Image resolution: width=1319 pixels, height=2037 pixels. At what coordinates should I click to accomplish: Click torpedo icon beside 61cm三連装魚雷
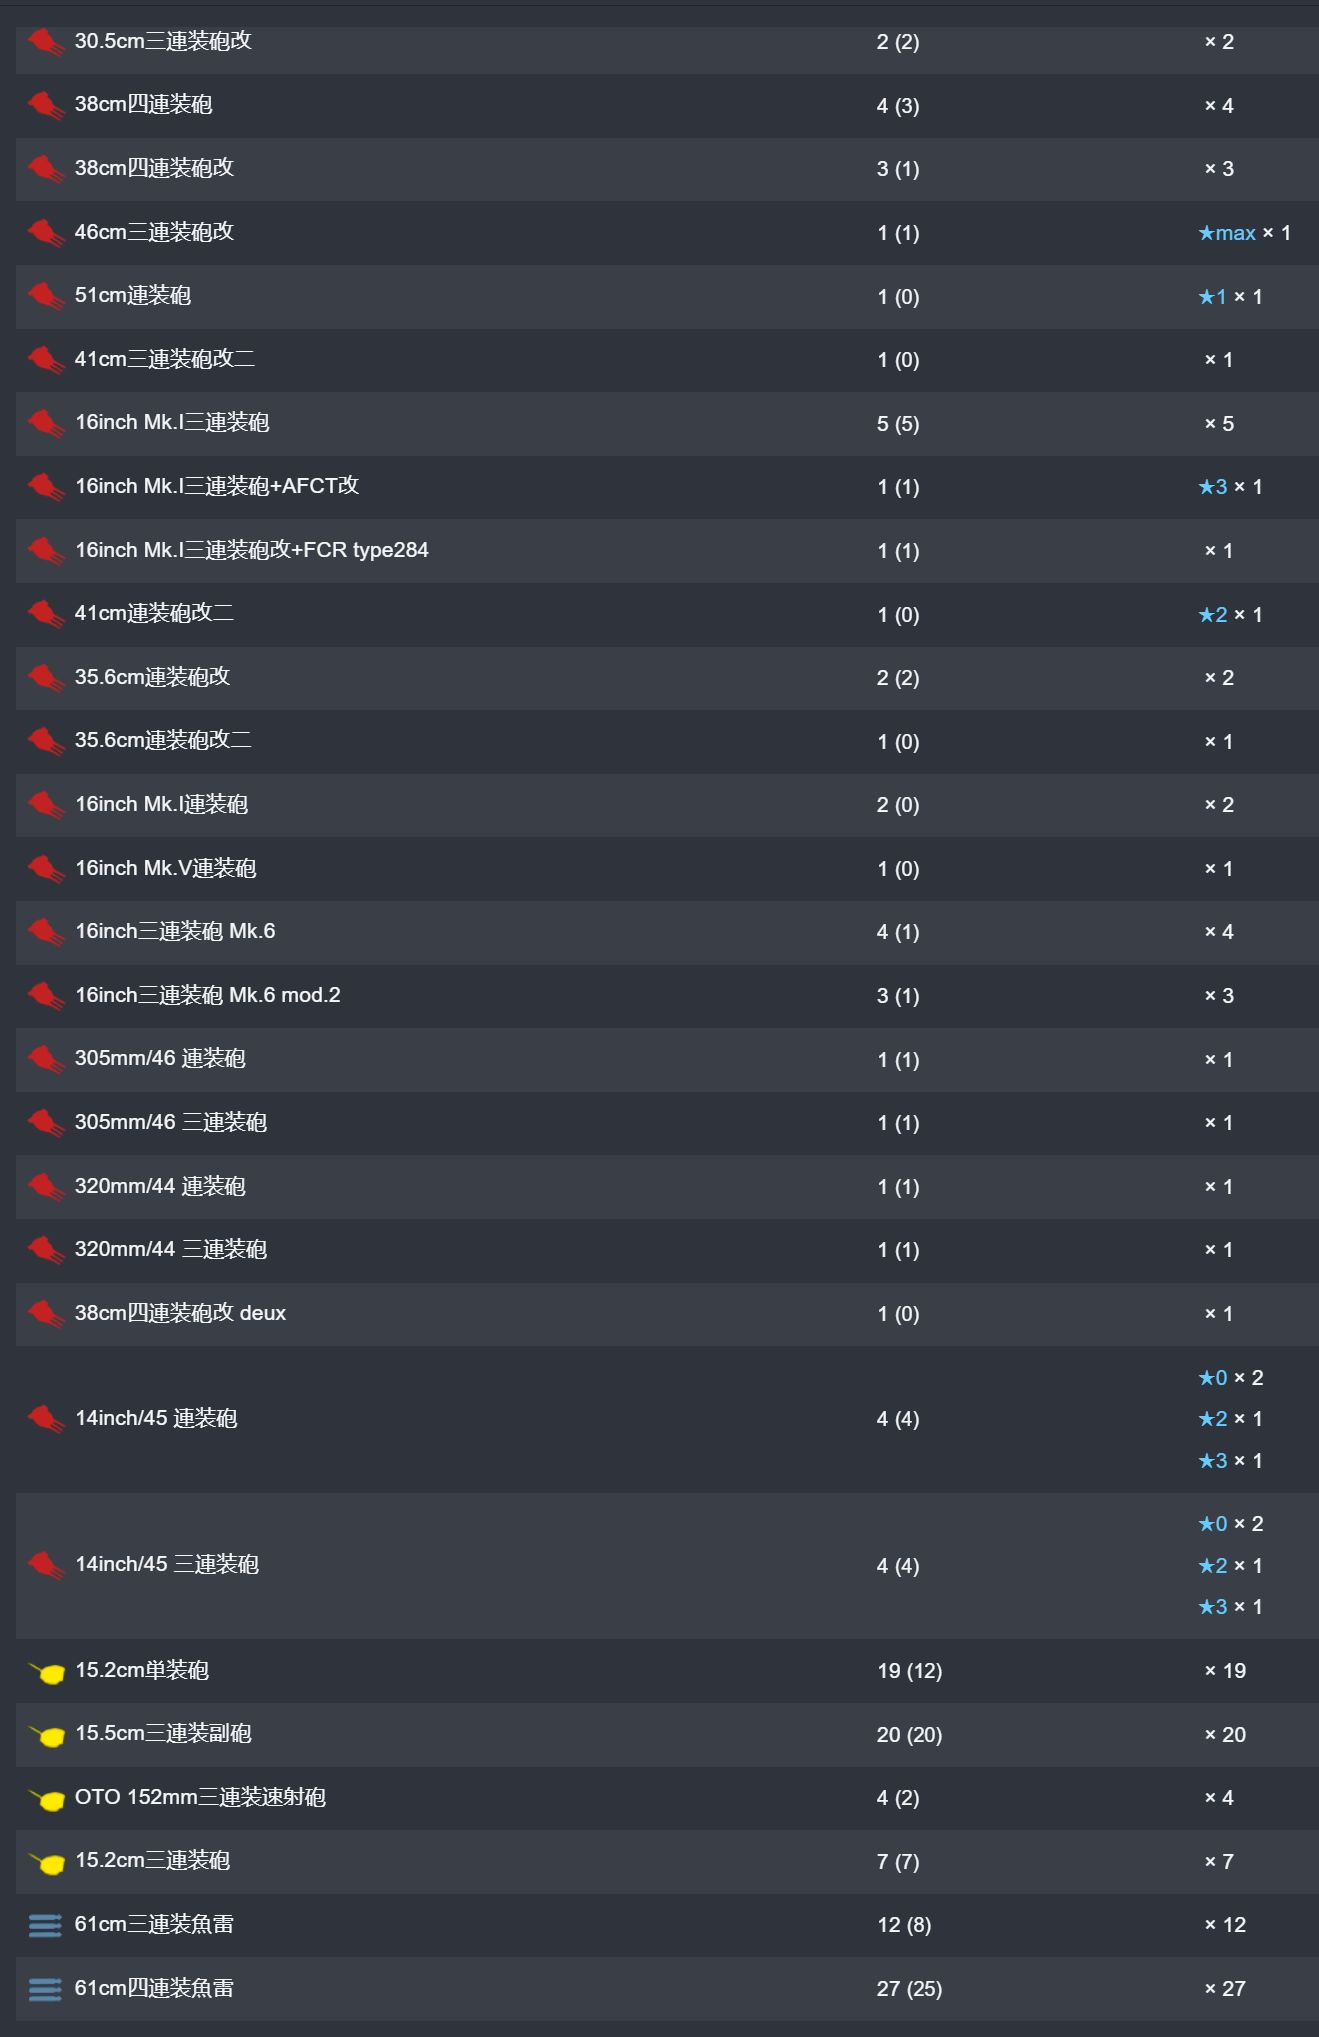click(x=45, y=1925)
